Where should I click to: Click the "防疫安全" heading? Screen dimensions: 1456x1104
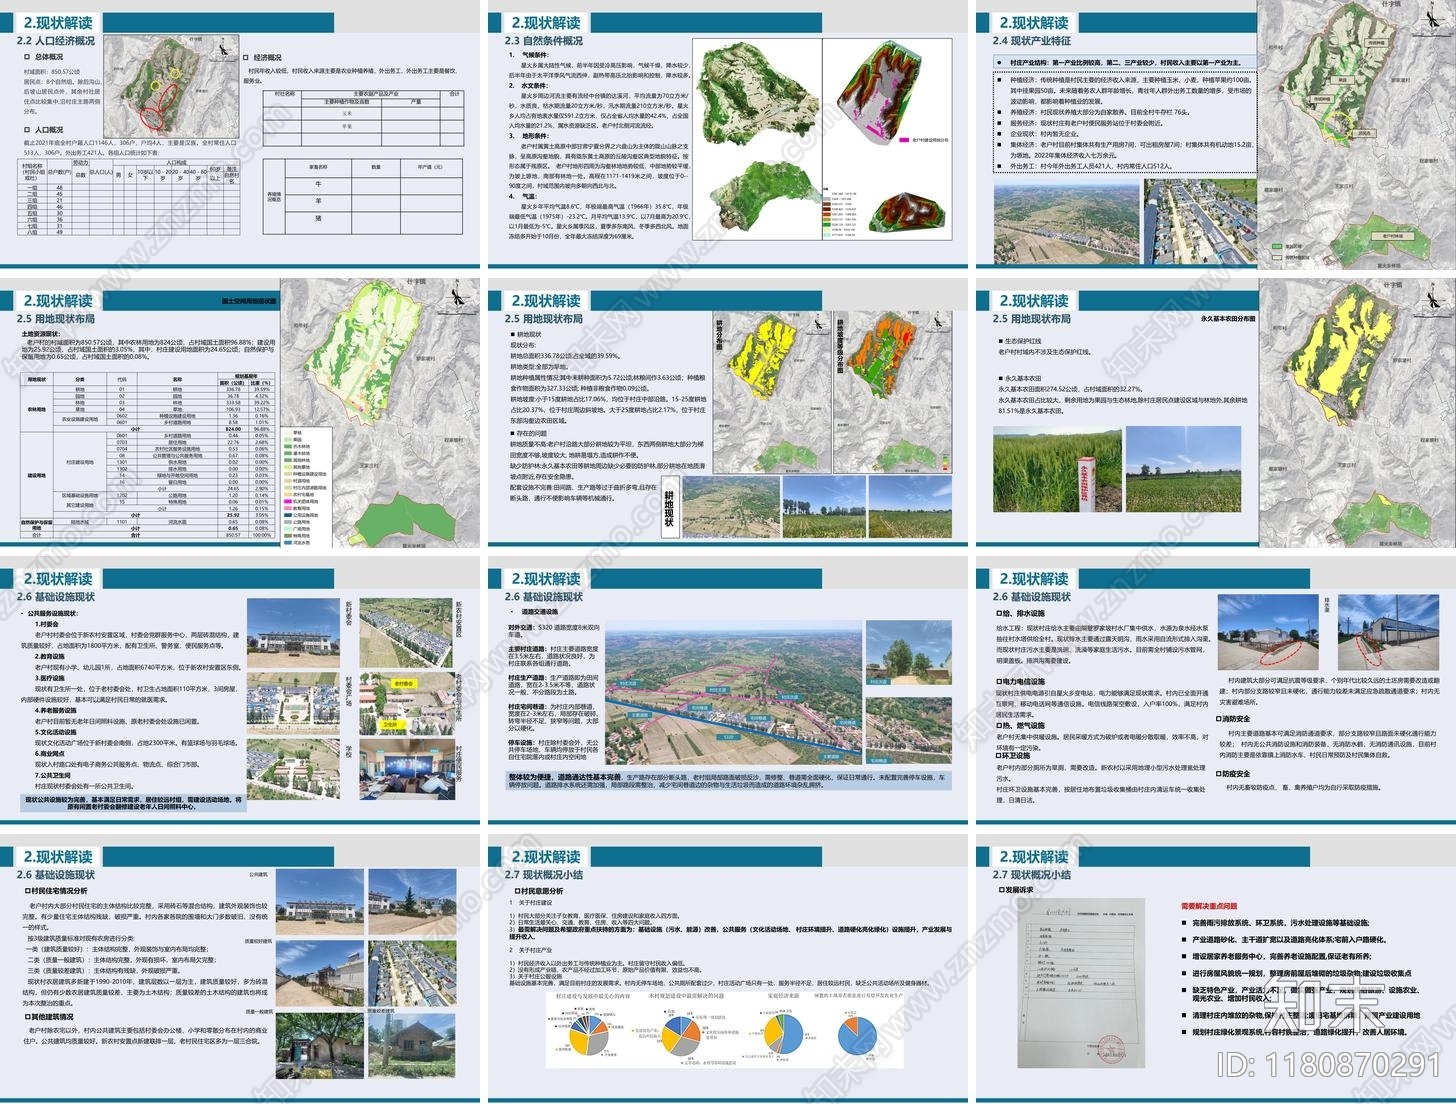[1235, 774]
